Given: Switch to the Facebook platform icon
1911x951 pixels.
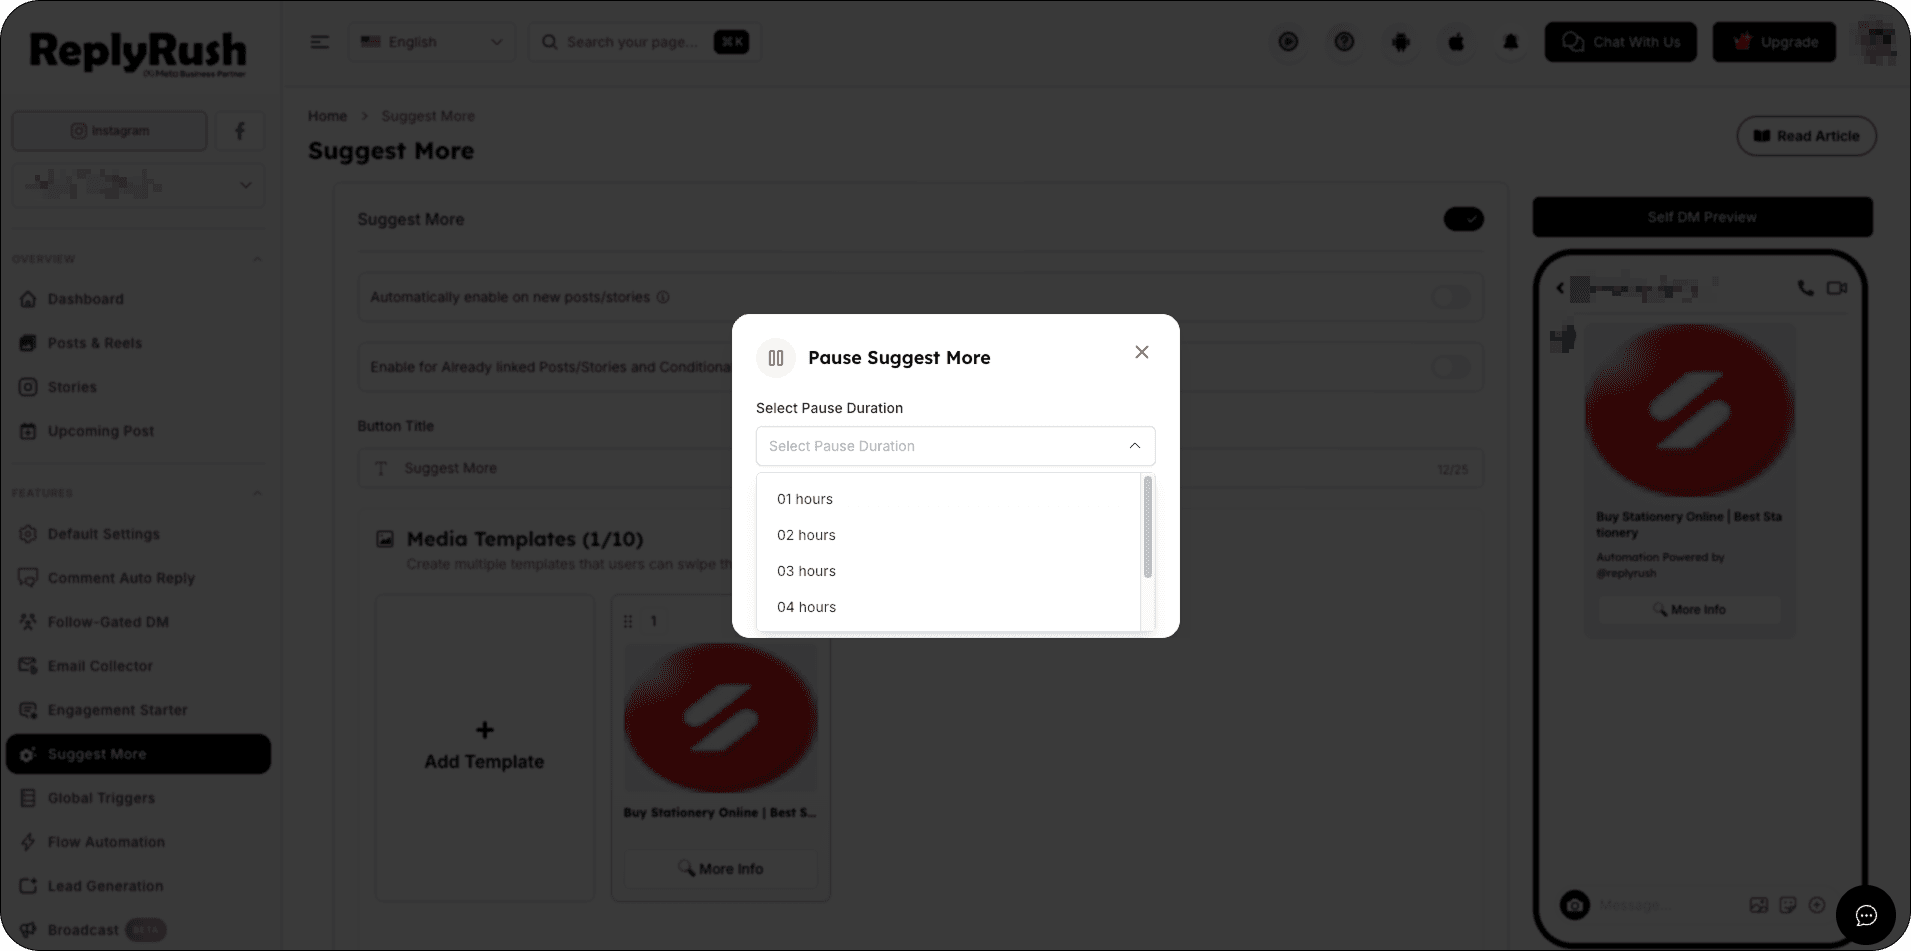Looking at the screenshot, I should [240, 131].
